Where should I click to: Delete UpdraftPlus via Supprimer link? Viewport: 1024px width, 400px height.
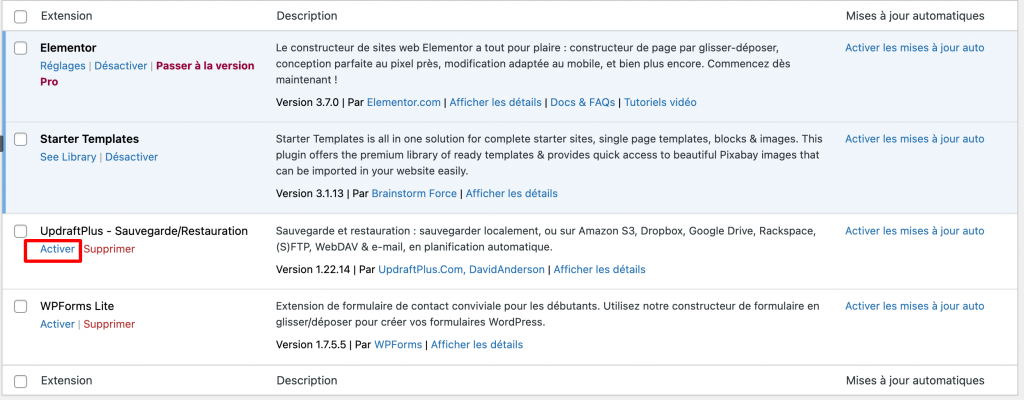pyautogui.click(x=109, y=249)
